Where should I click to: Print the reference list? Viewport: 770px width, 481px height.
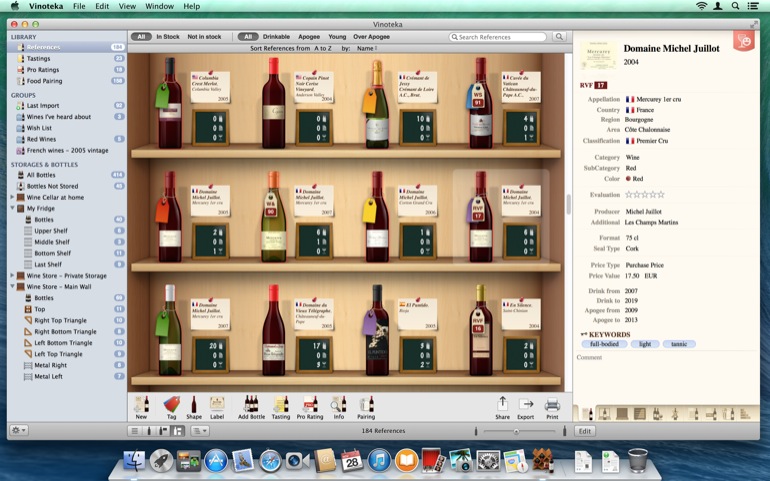click(x=552, y=408)
